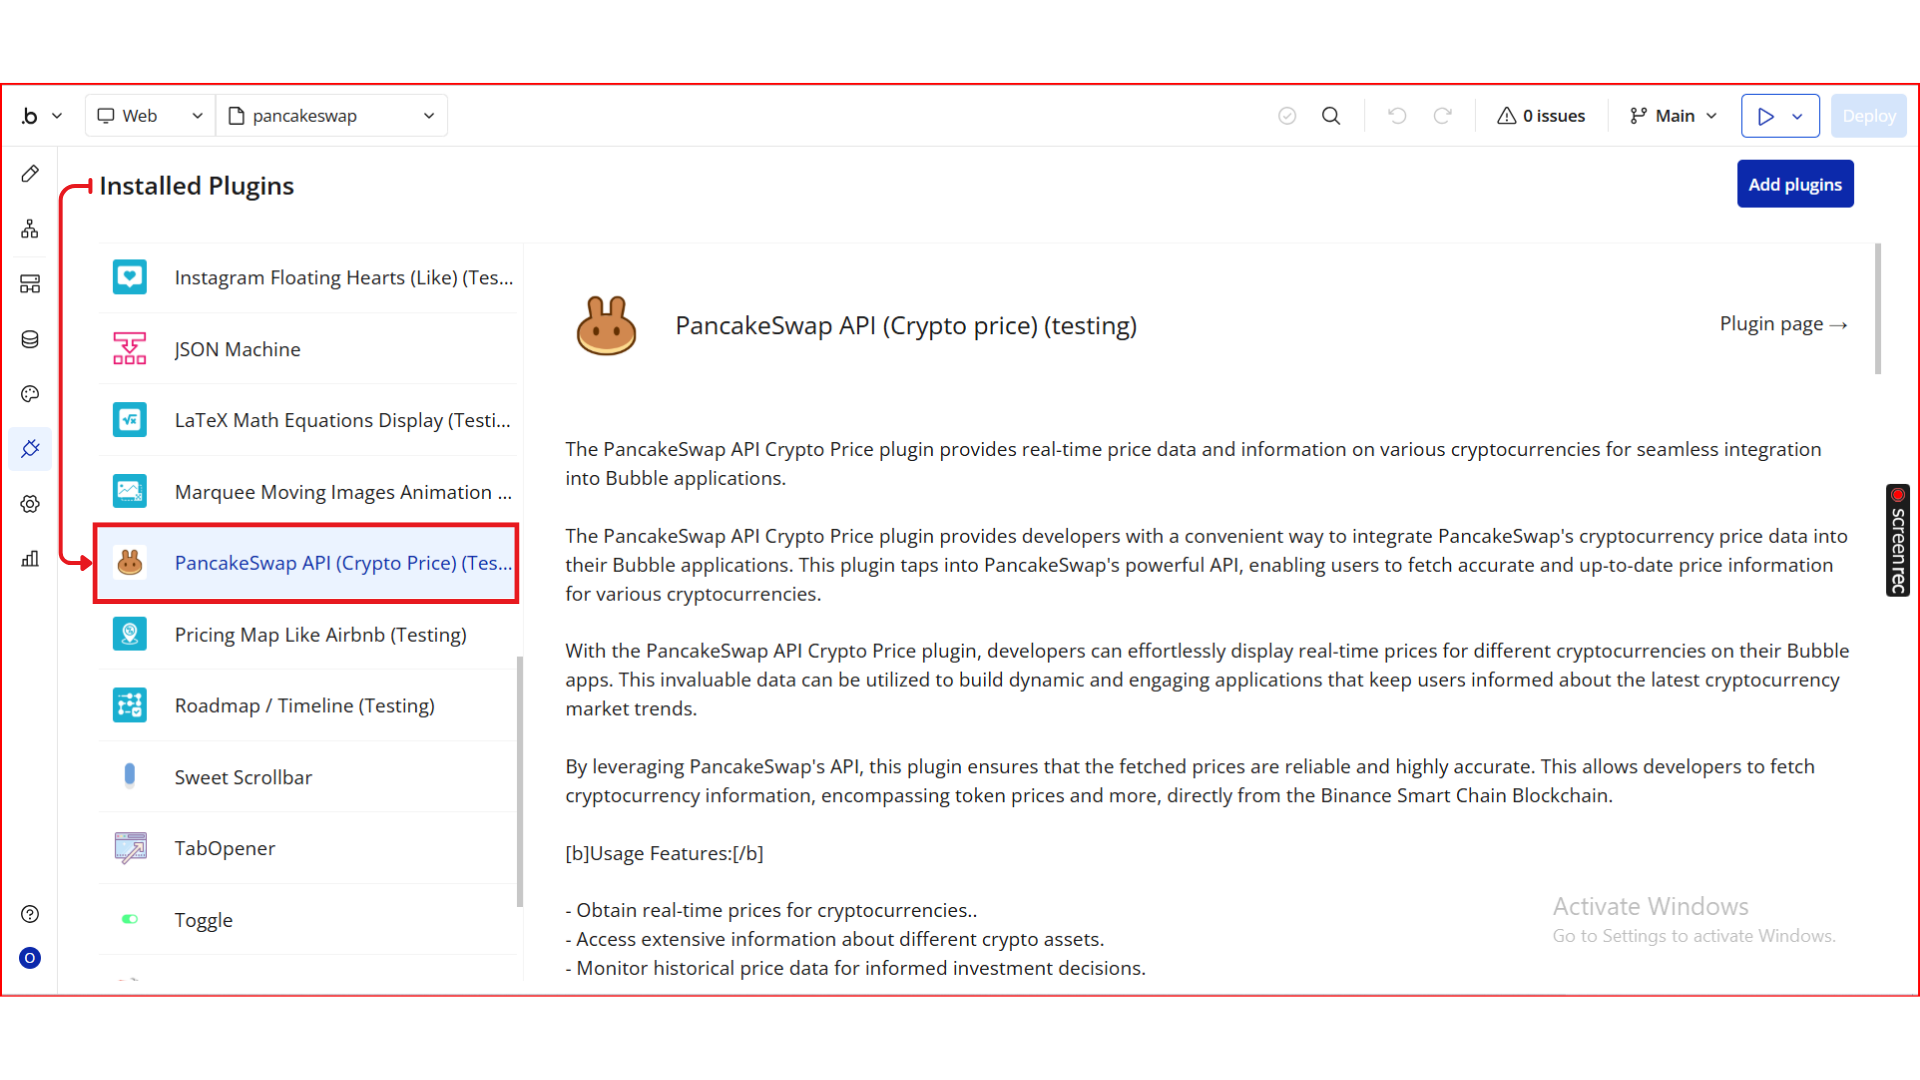This screenshot has width=1920, height=1080.
Task: Open the 0 issues checker
Action: tap(1541, 116)
